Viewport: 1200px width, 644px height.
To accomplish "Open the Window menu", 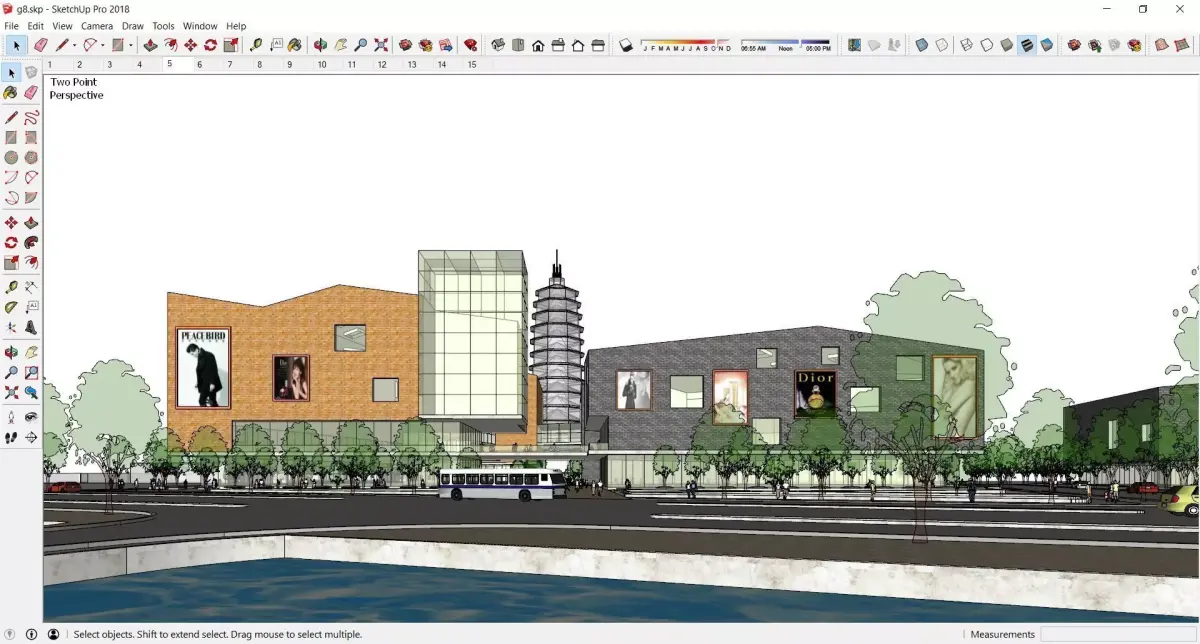I will point(200,26).
